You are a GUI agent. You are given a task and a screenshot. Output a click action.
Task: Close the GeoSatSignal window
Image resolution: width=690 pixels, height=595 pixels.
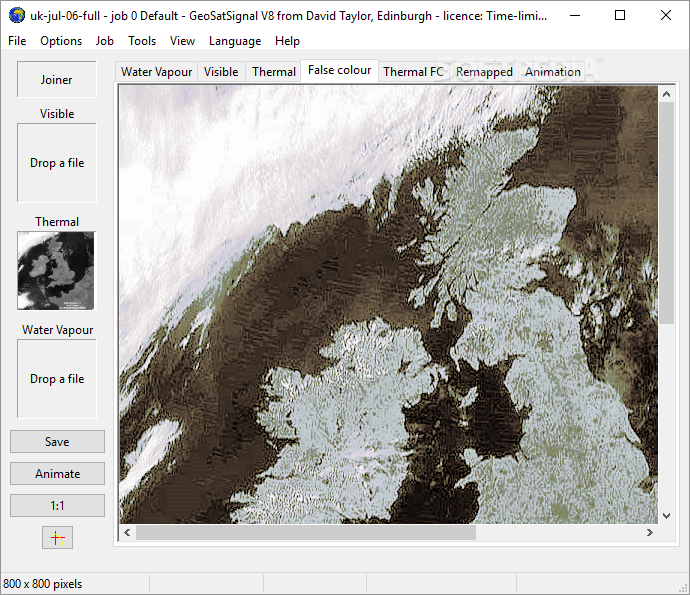pyautogui.click(x=666, y=15)
